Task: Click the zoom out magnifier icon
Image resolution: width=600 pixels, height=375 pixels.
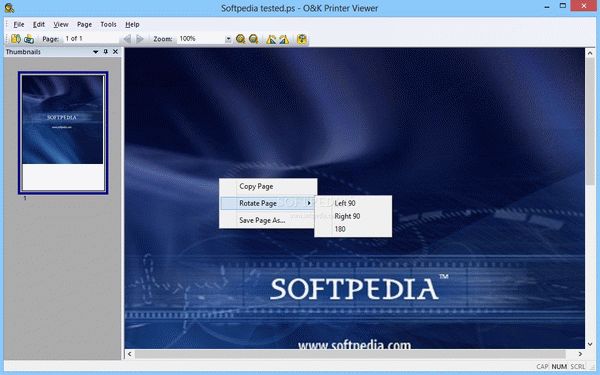Action: point(253,39)
